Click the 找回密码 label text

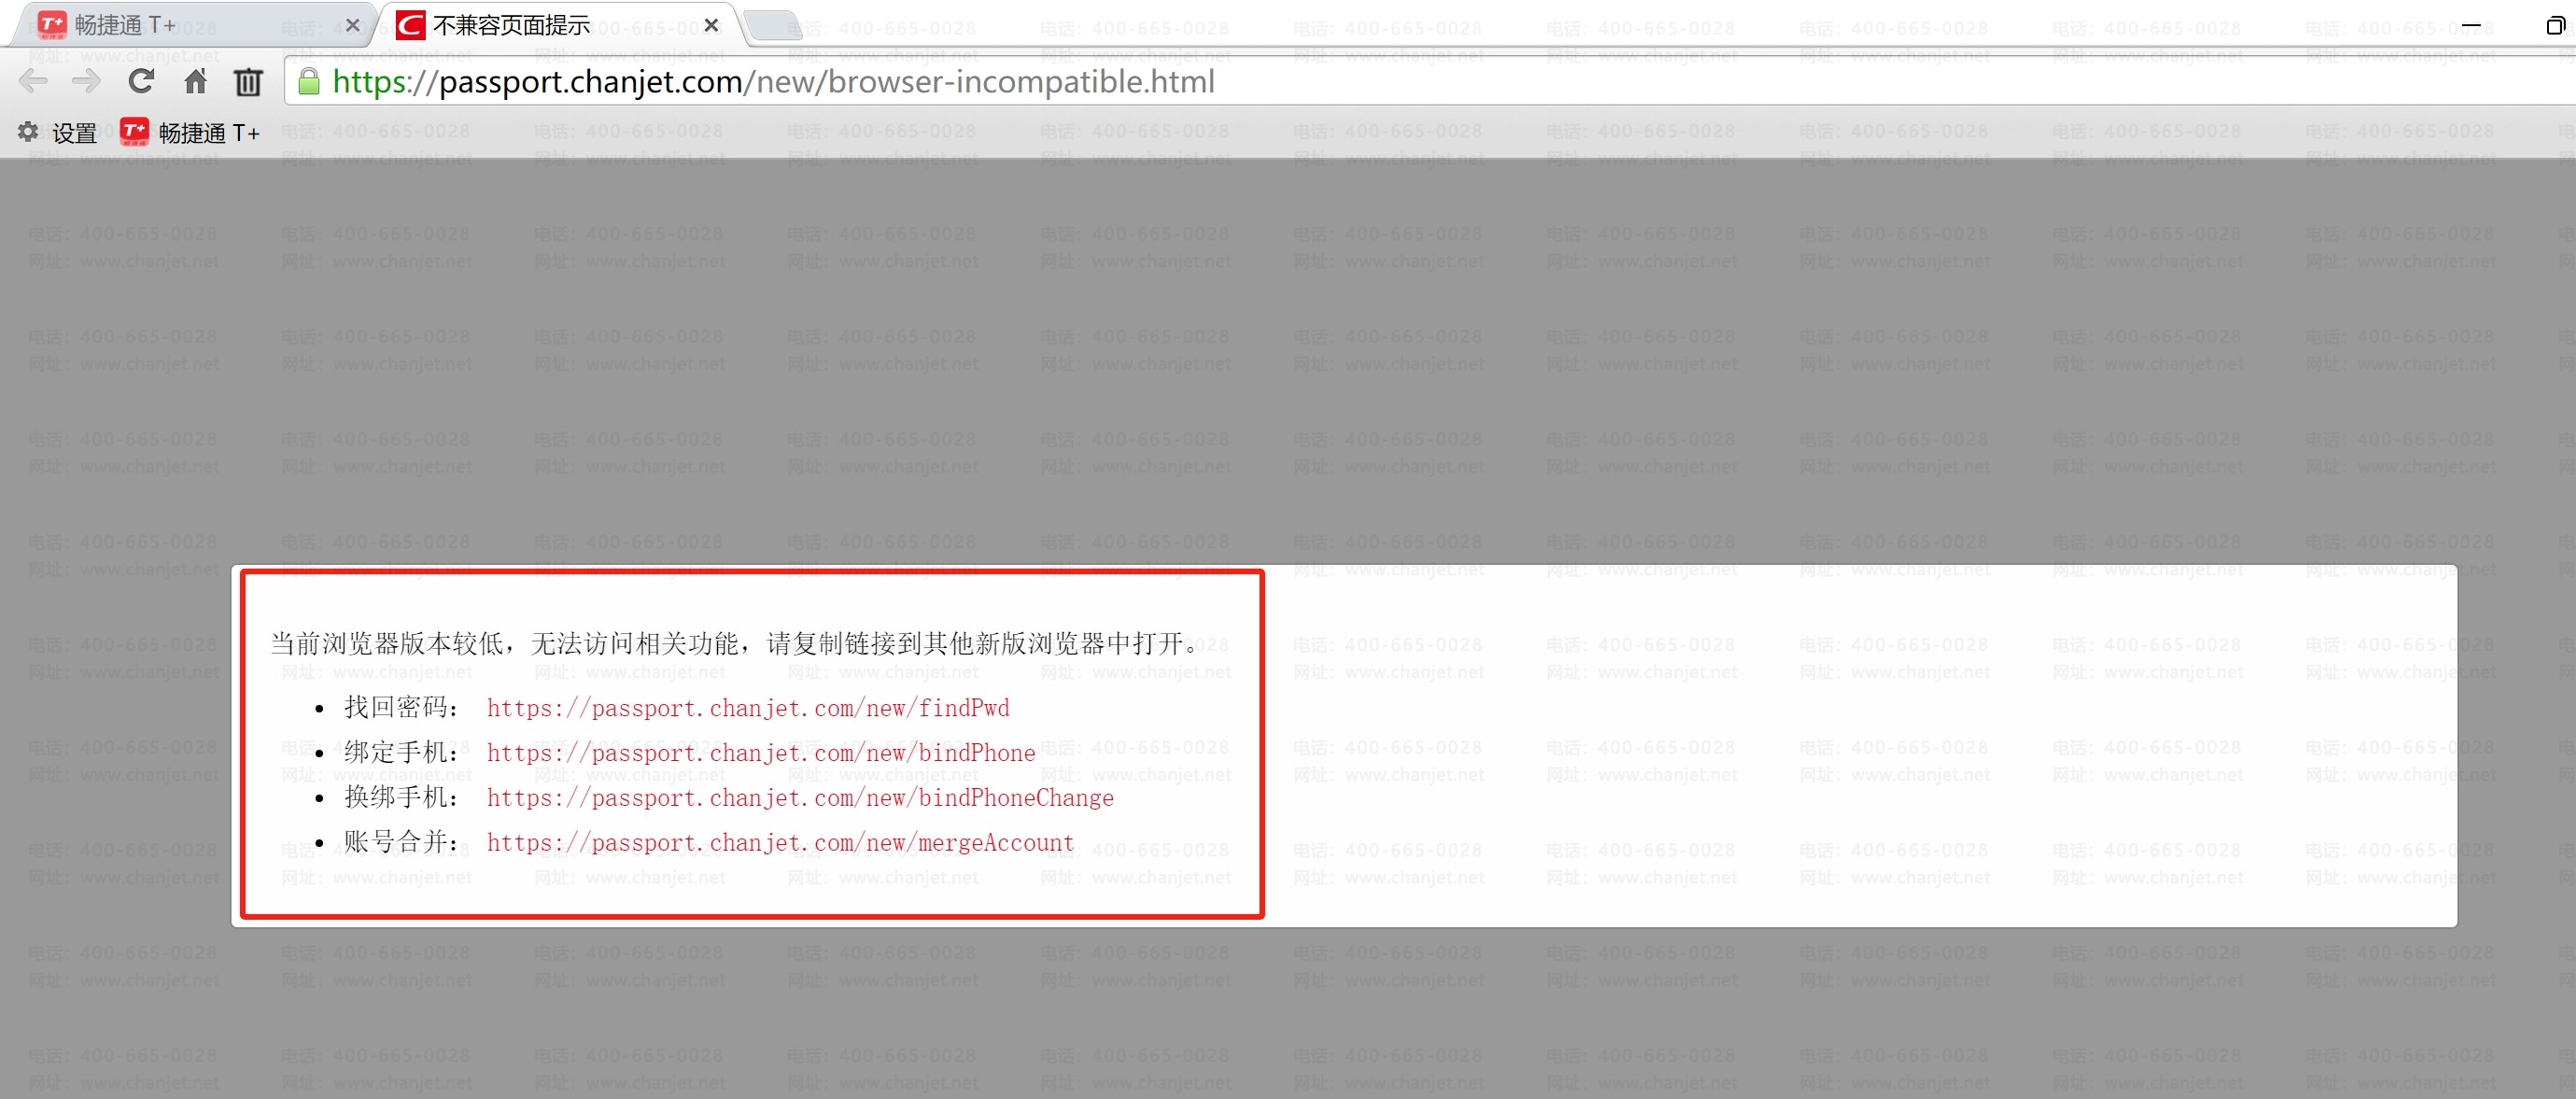396,708
